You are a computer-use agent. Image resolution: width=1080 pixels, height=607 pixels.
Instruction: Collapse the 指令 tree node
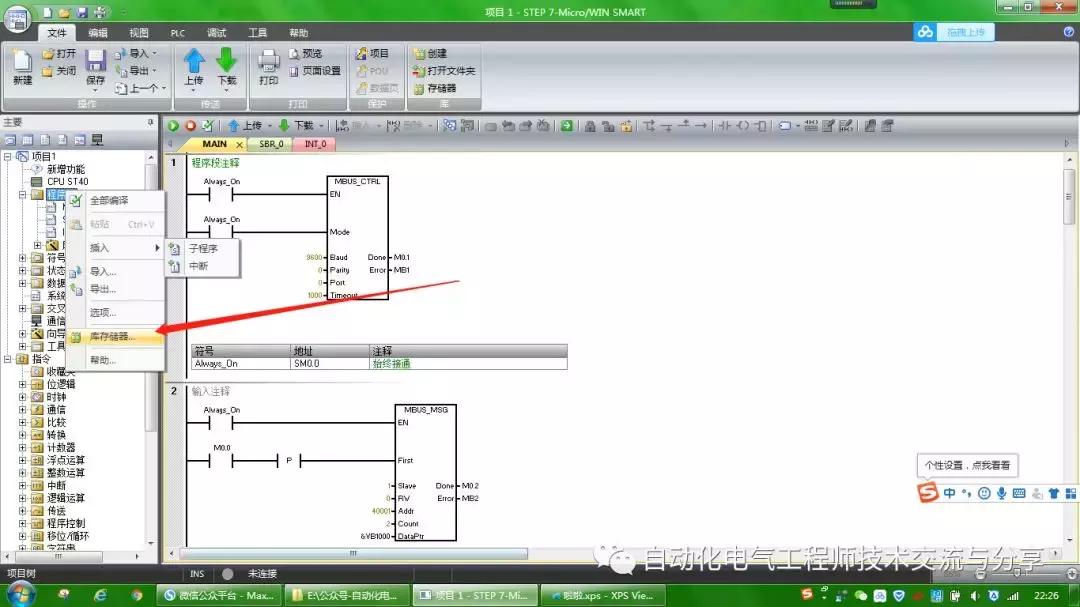point(8,359)
